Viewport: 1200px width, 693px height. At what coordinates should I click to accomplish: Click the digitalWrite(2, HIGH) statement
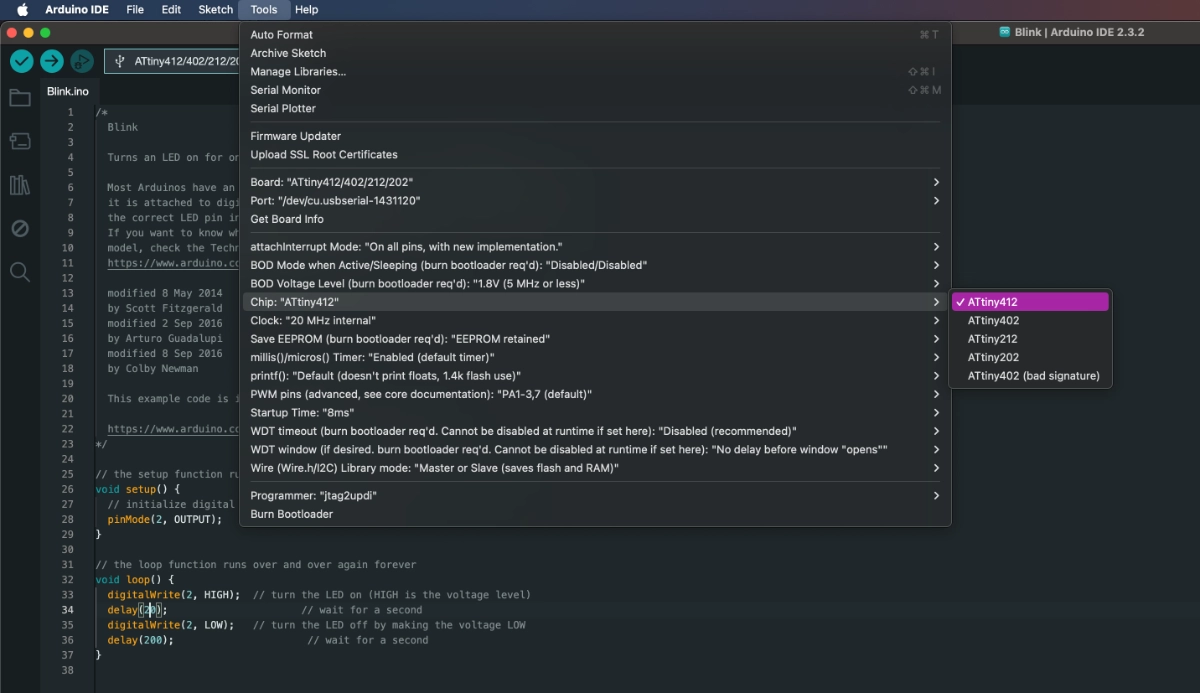[x=174, y=595]
